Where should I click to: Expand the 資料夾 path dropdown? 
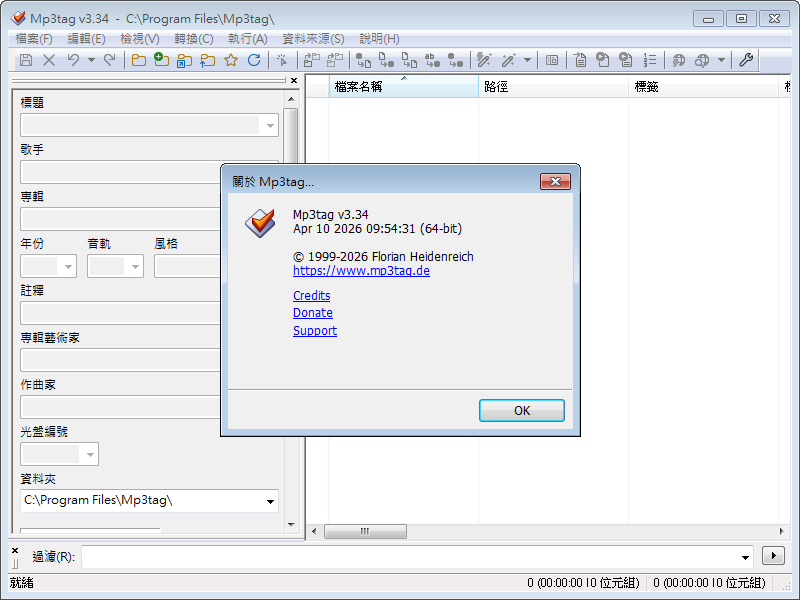click(x=270, y=502)
